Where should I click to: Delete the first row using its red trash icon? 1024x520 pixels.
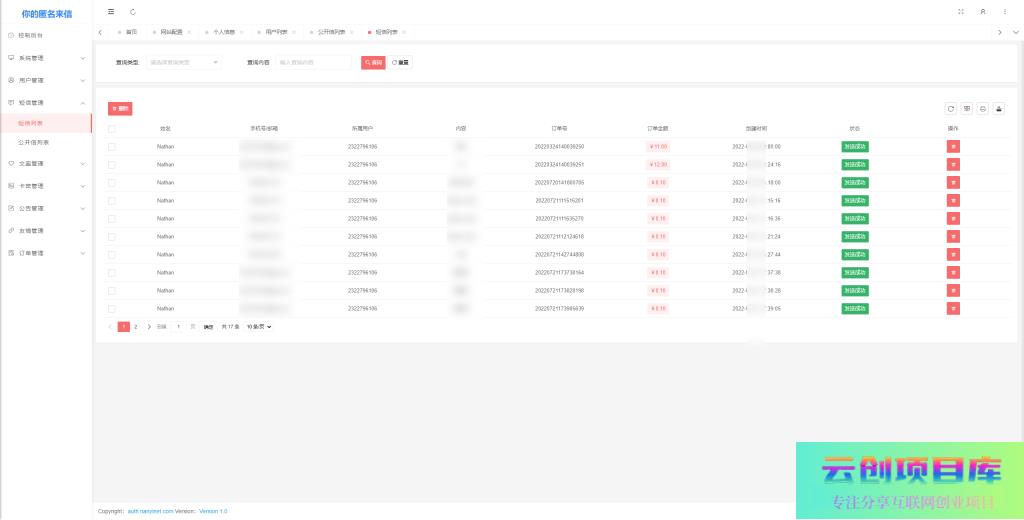click(x=953, y=146)
